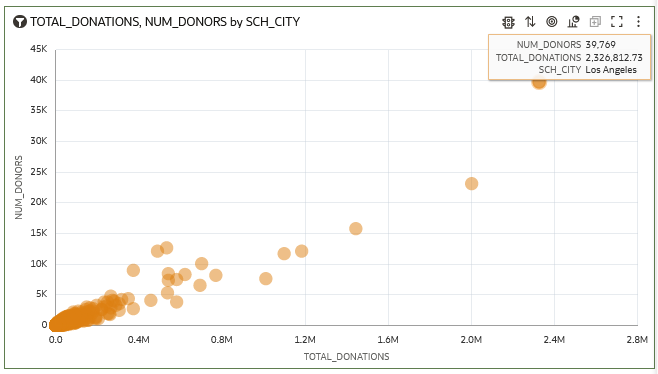Viewport: 658px width, 374px height.
Task: Open the traffic light conditional formatting icon
Action: point(508,22)
